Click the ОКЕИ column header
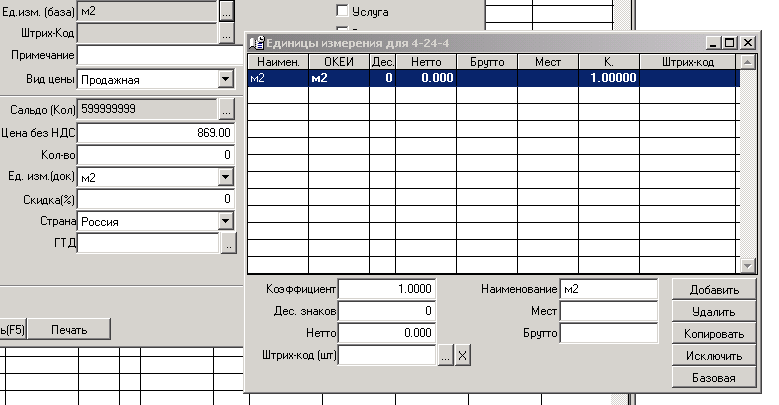Image resolution: width=779 pixels, height=405 pixels. coord(339,62)
